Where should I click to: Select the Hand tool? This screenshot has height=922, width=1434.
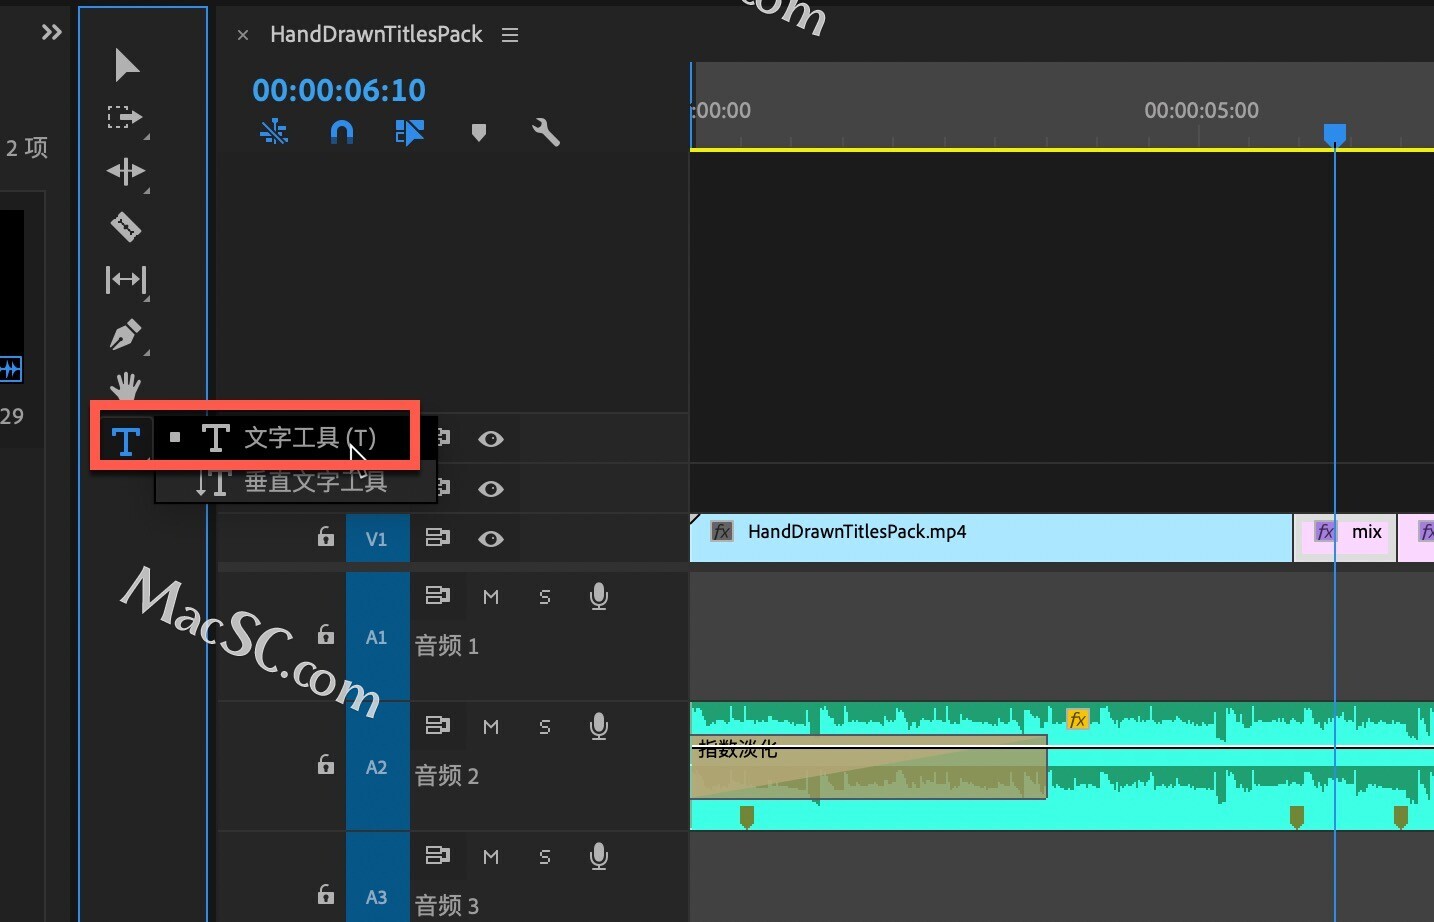[126, 385]
